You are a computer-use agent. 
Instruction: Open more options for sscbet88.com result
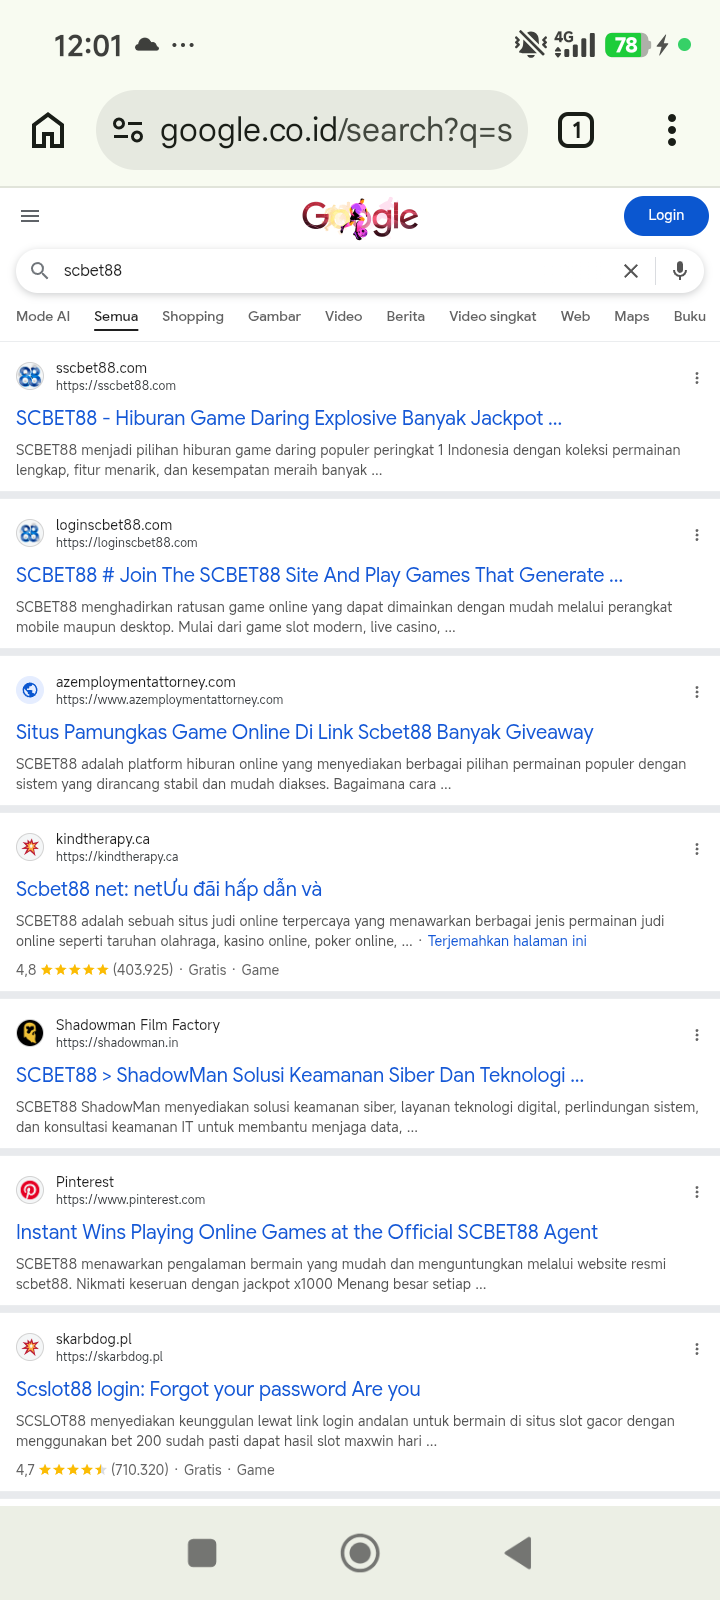[697, 378]
